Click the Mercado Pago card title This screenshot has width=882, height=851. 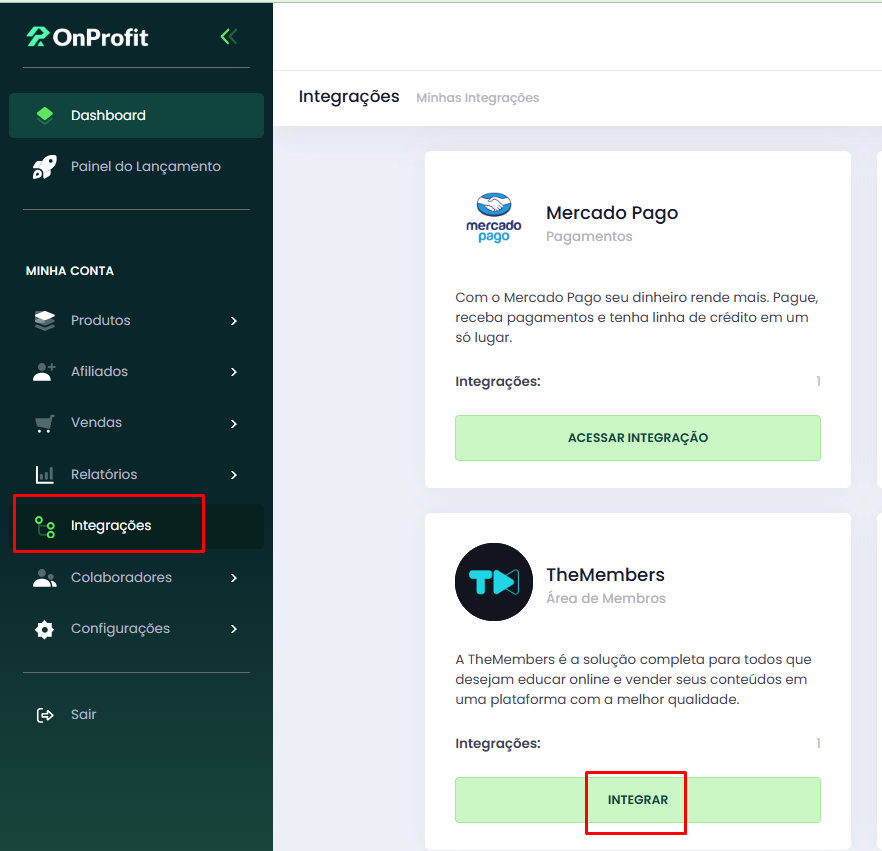pyautogui.click(x=612, y=213)
